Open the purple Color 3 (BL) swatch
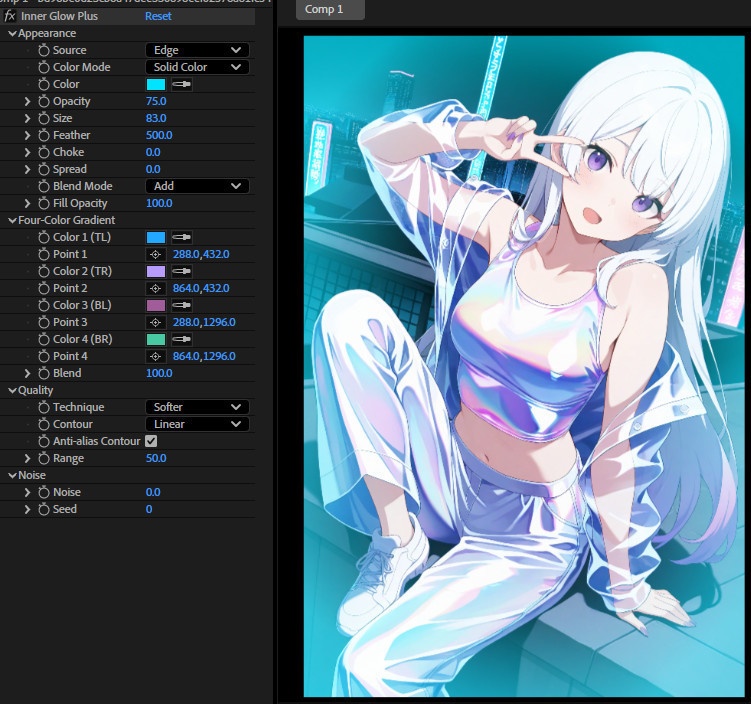Image resolution: width=751 pixels, height=704 pixels. click(x=156, y=305)
